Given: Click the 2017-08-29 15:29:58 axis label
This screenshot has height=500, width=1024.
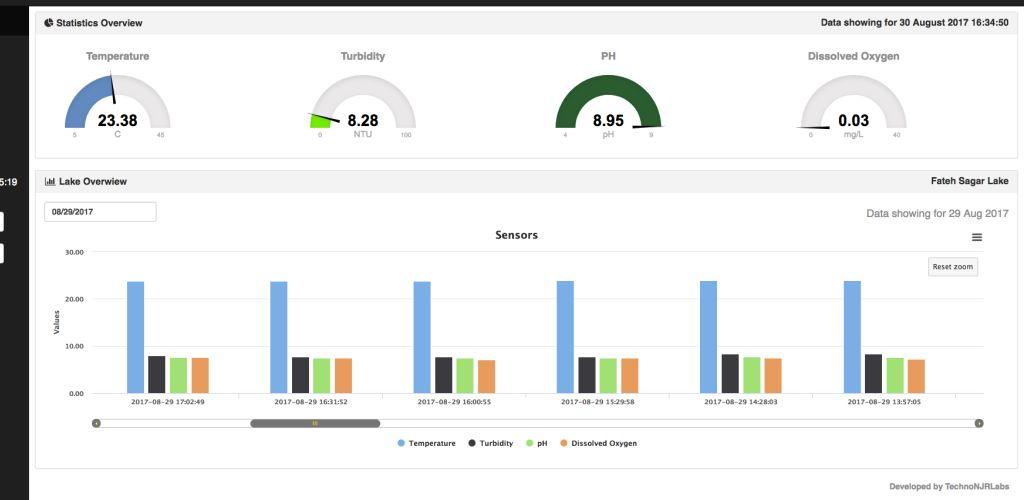Looking at the screenshot, I should coord(598,402).
